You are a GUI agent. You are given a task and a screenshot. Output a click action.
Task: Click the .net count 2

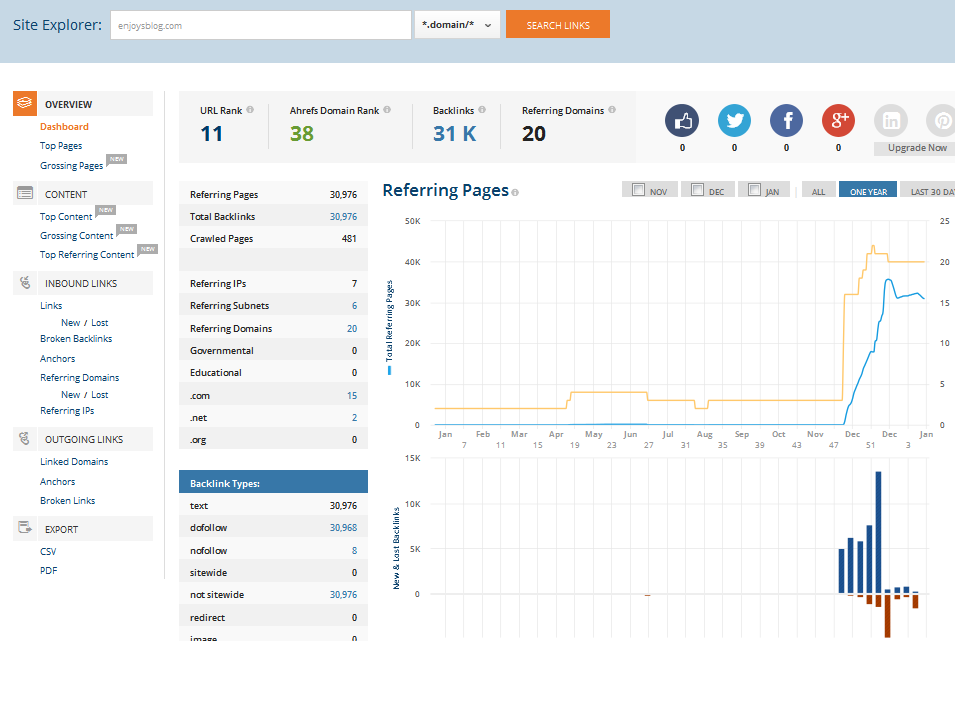[x=354, y=417]
